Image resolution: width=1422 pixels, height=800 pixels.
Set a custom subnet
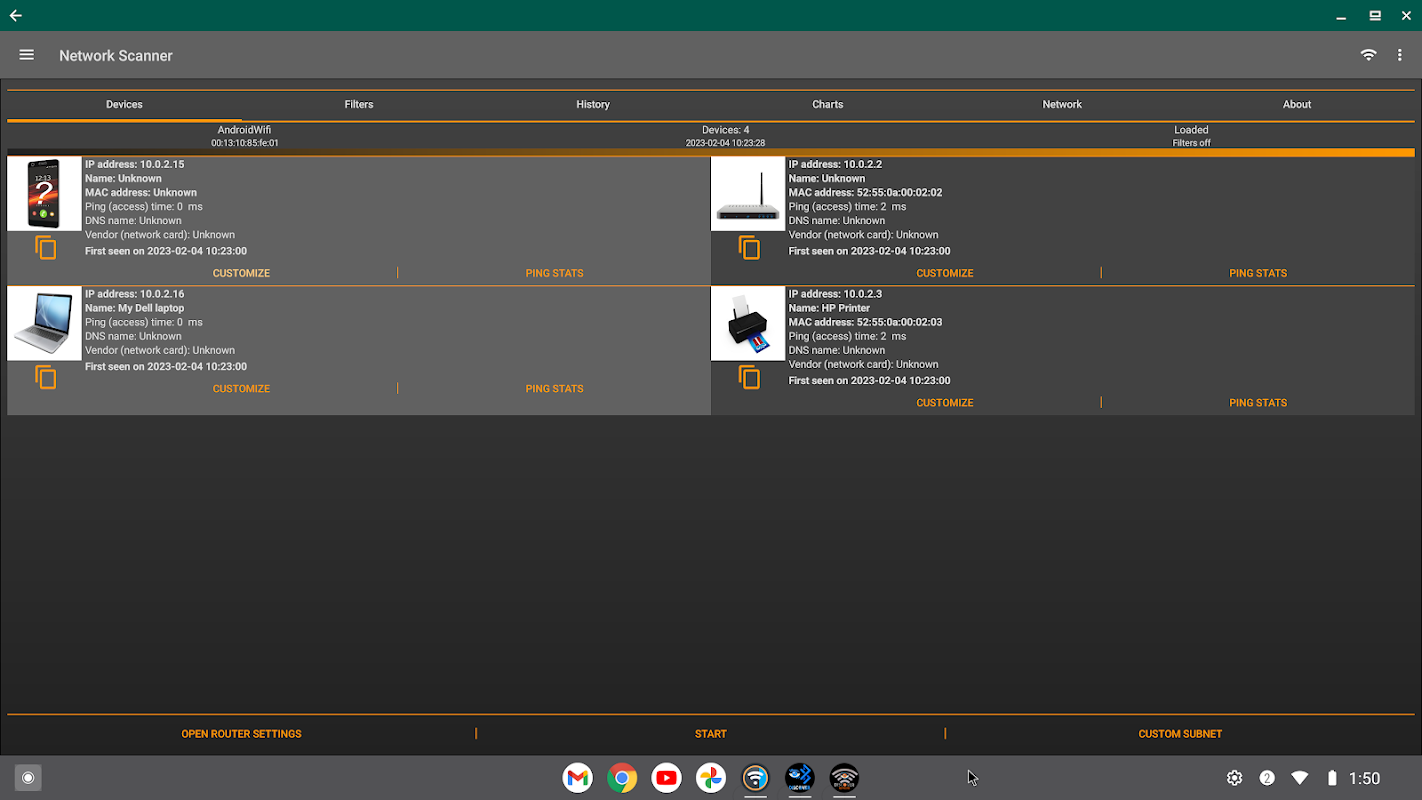pyautogui.click(x=1180, y=734)
